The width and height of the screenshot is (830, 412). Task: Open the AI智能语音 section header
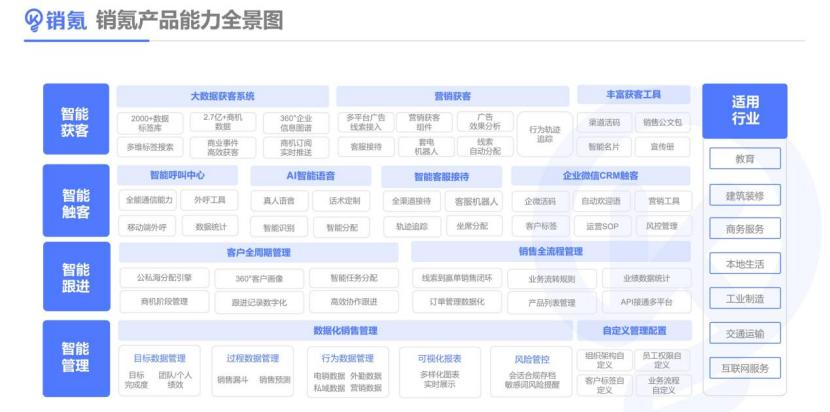(310, 175)
